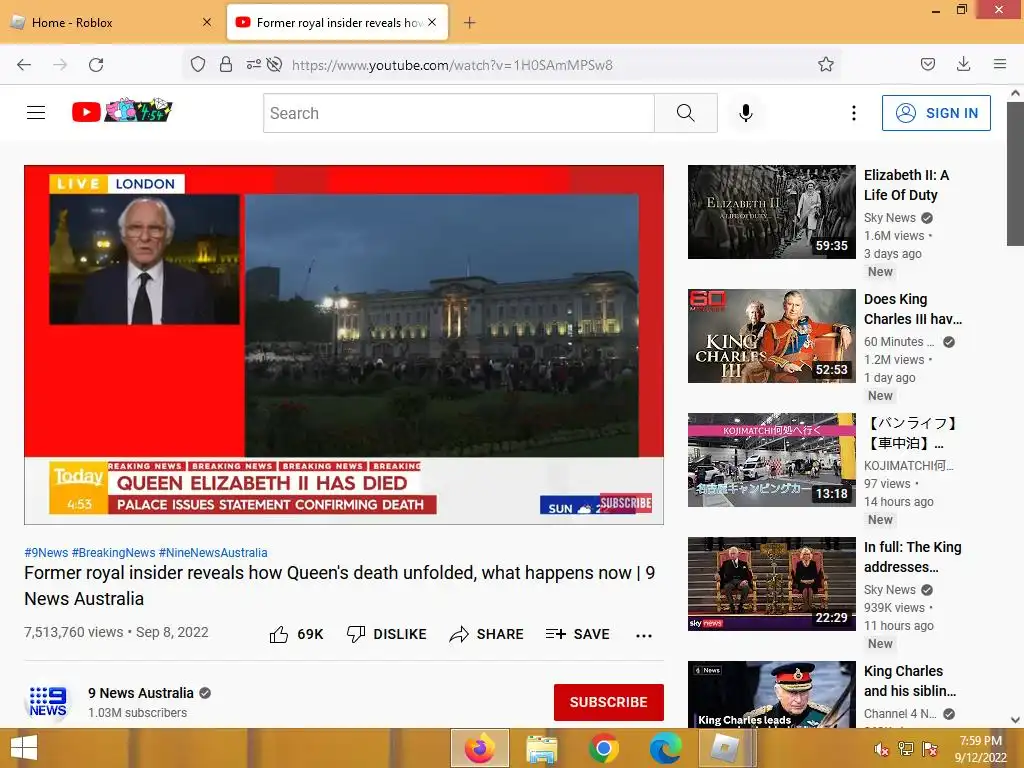Go forward with the browser forward arrow
This screenshot has height=768, width=1024.
(60, 64)
